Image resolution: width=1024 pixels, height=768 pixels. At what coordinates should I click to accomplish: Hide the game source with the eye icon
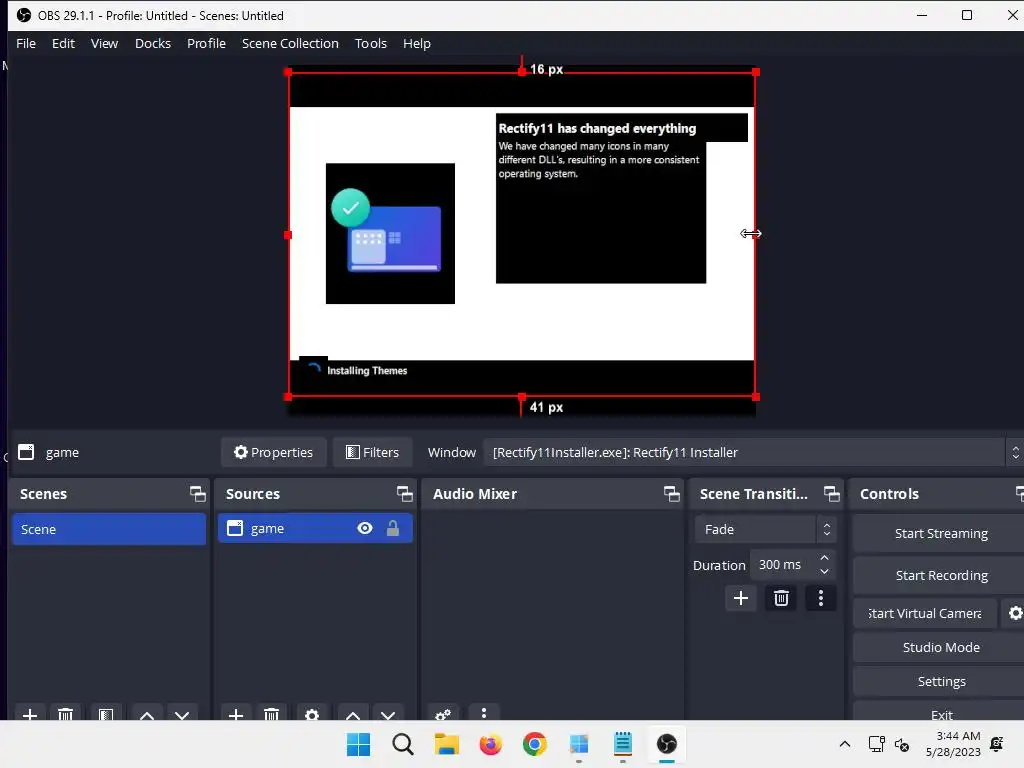coord(365,528)
